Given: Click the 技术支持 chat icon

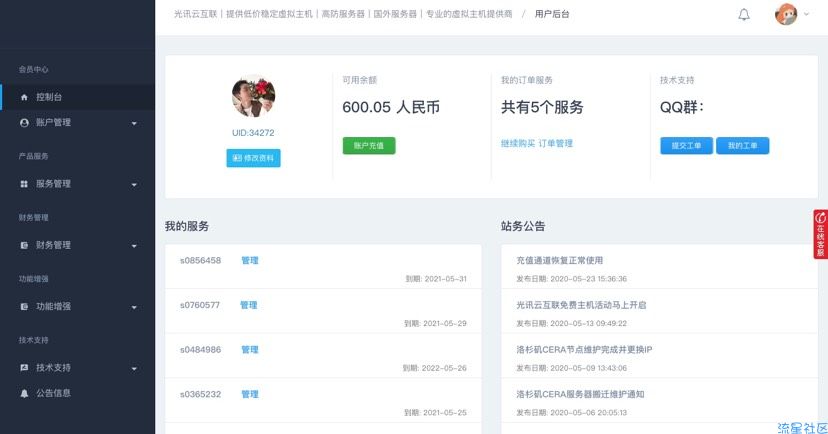Looking at the screenshot, I should (24, 368).
